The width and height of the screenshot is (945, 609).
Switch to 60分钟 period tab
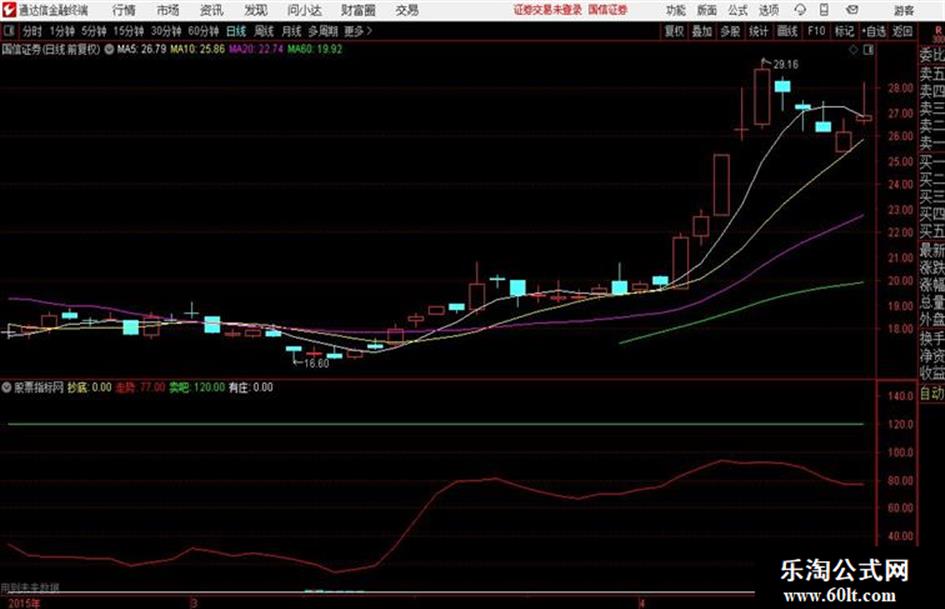203,31
